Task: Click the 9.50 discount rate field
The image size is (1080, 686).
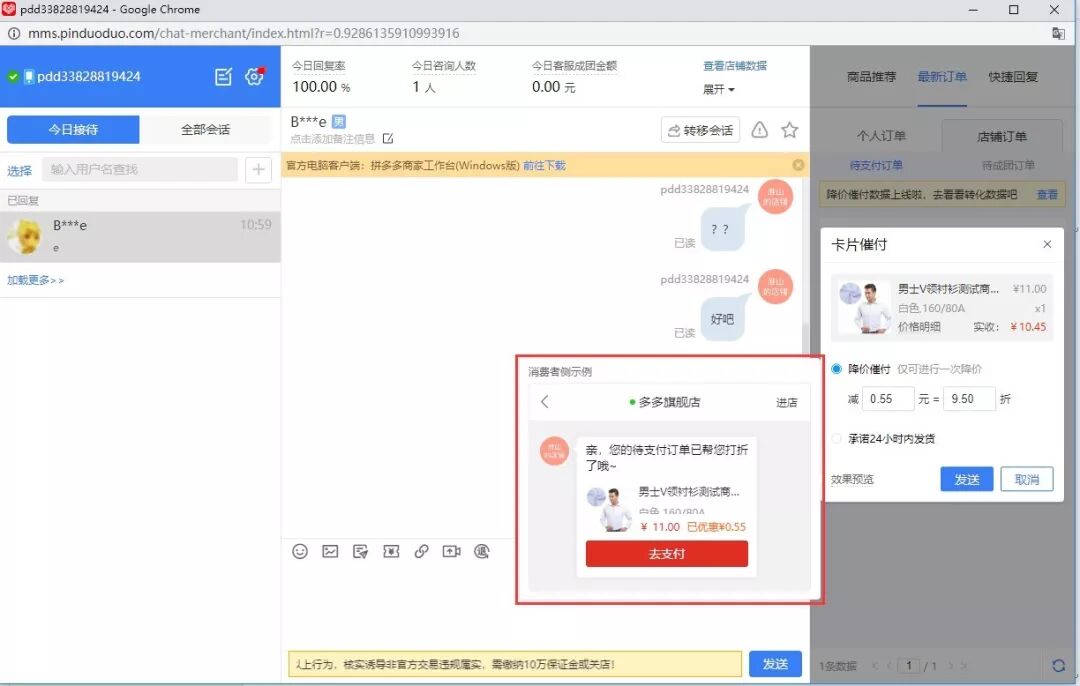Action: coord(969,399)
